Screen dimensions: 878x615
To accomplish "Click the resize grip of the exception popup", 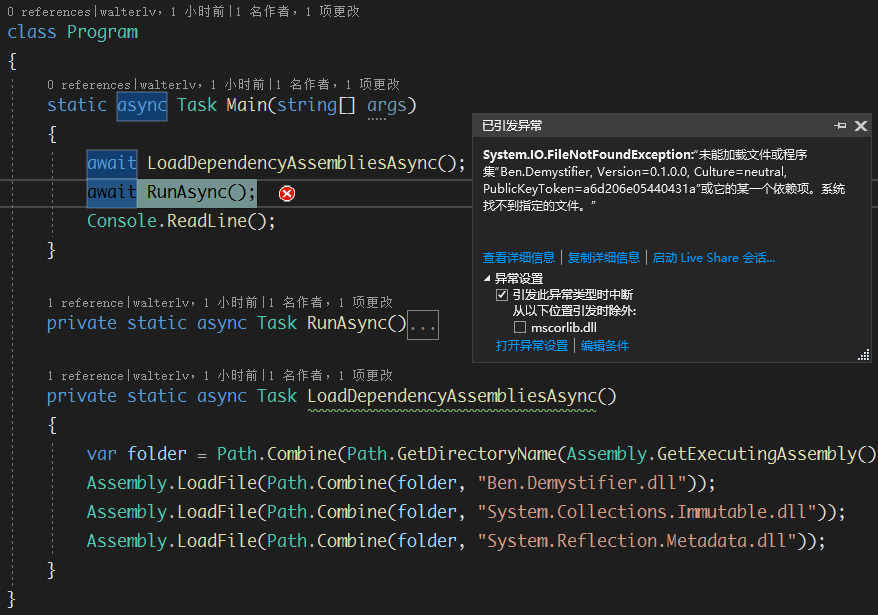I will click(863, 355).
